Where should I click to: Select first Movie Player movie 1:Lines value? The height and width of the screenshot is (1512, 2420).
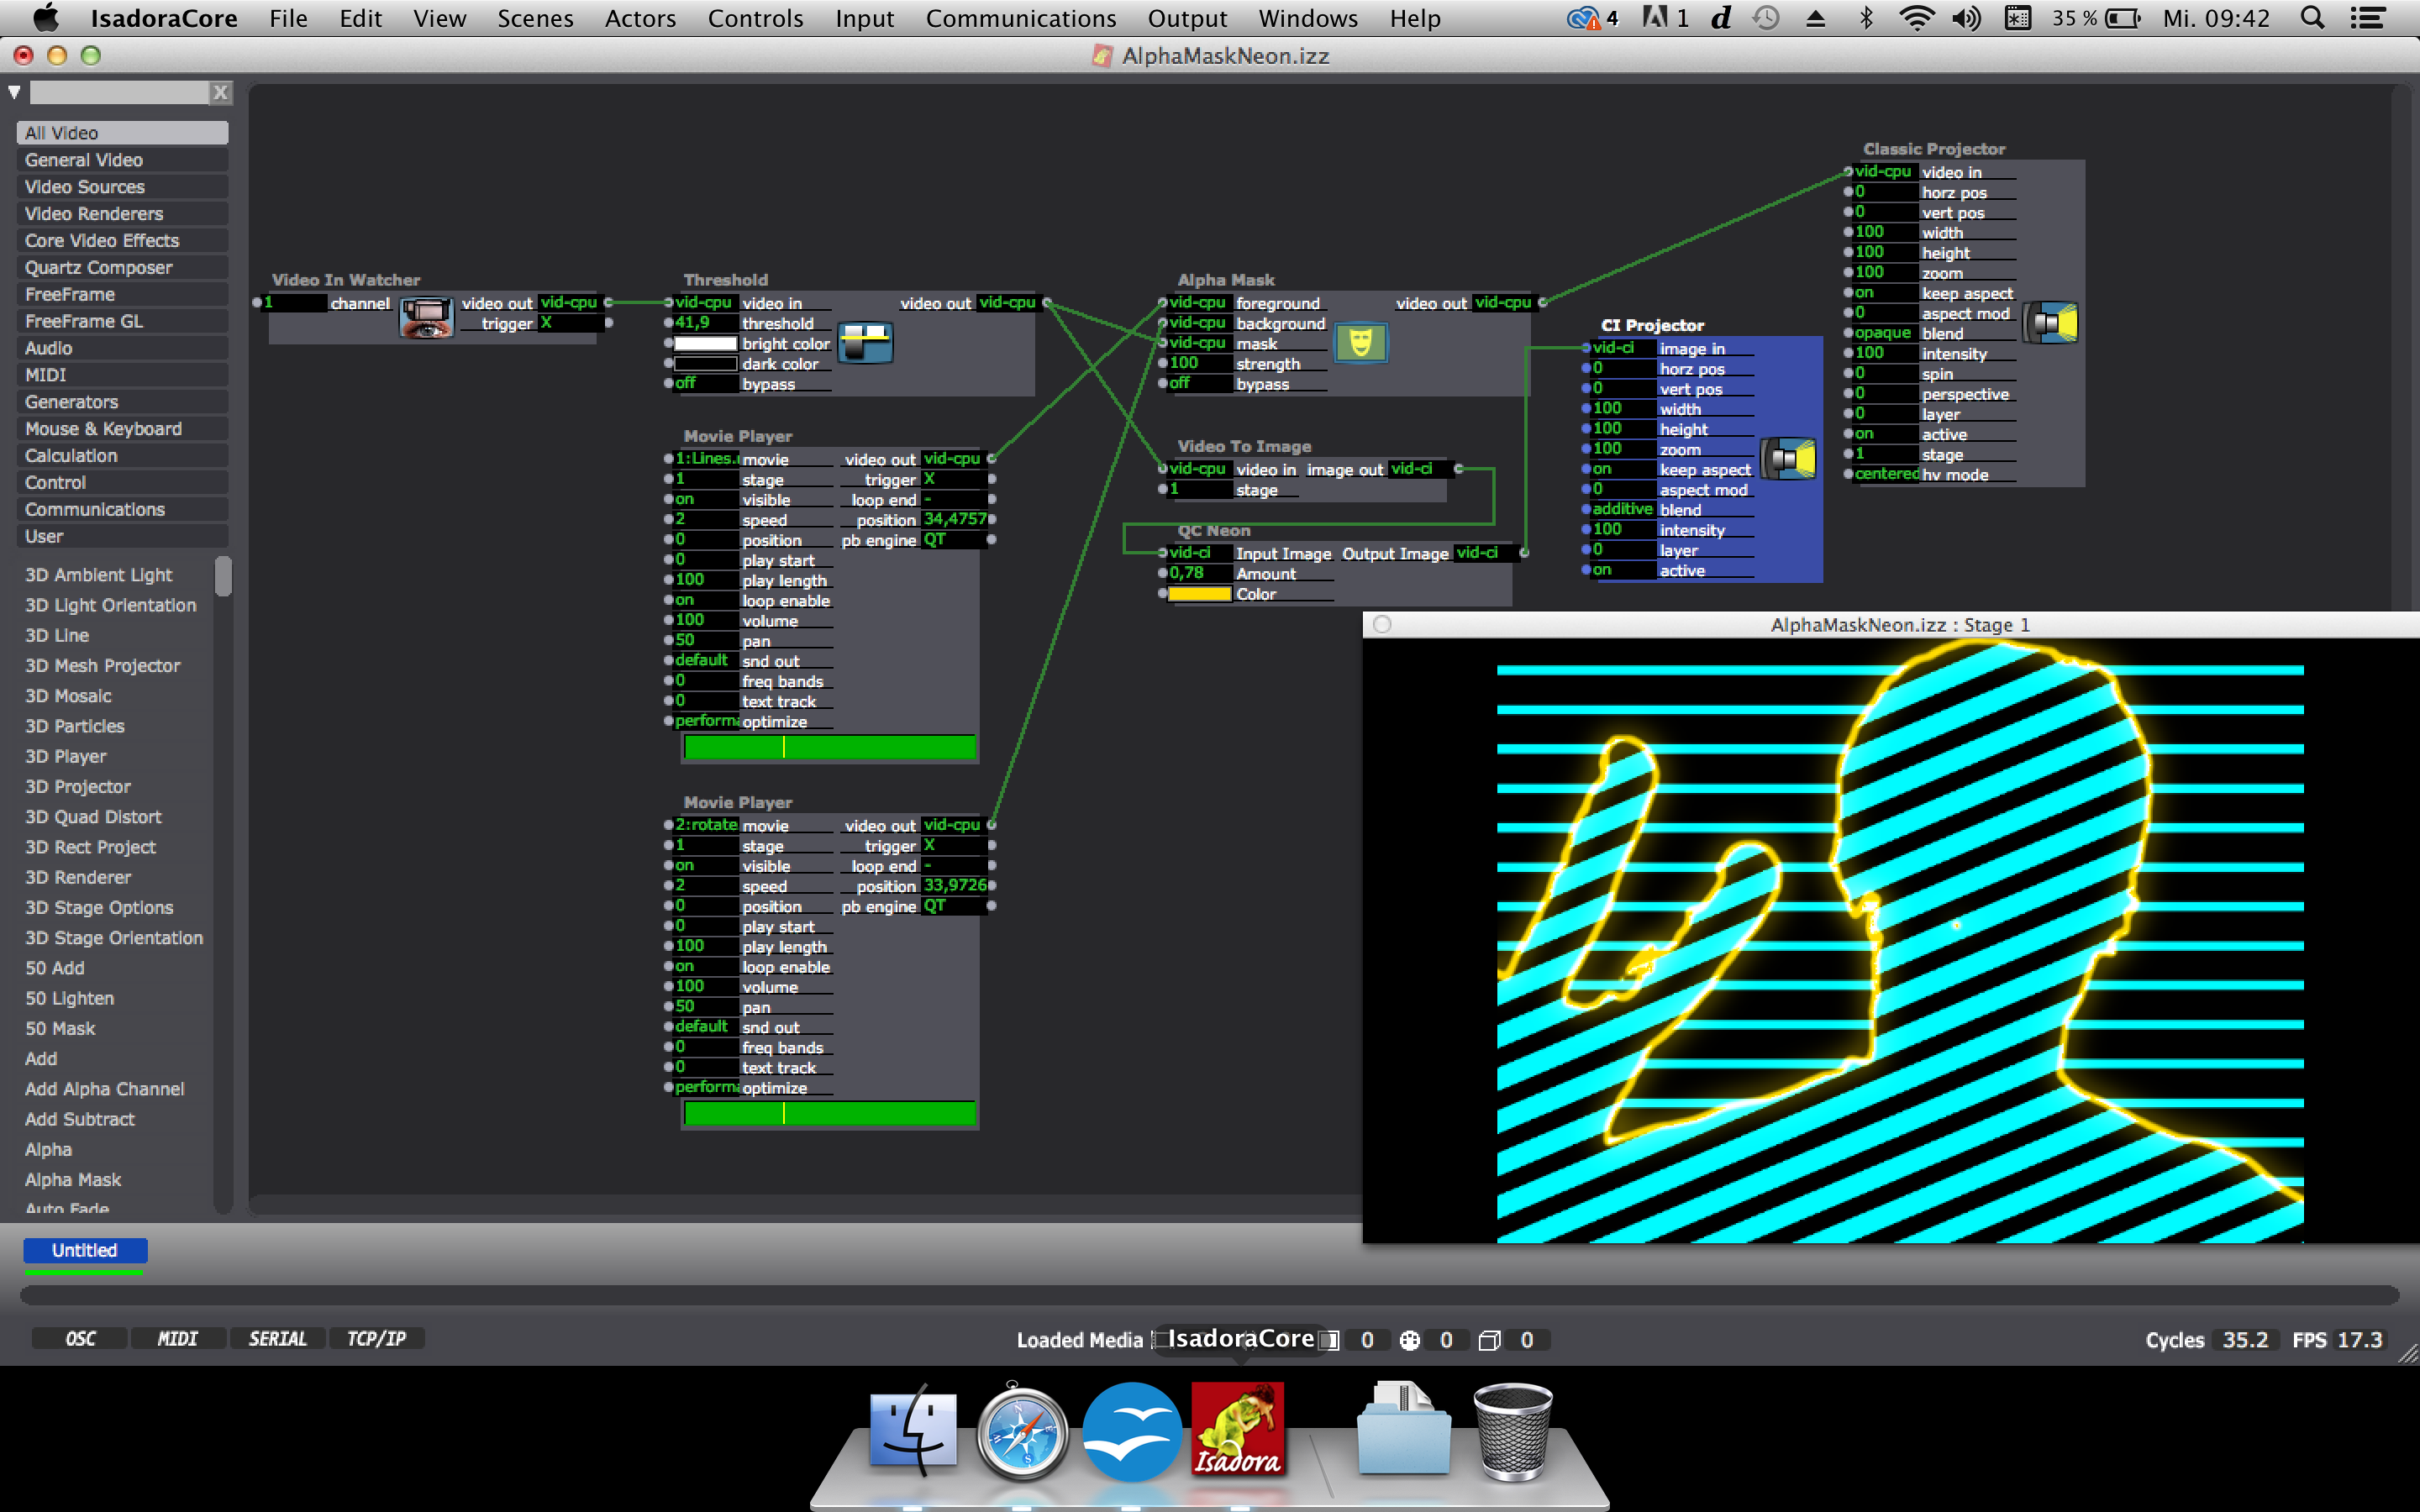(704, 459)
